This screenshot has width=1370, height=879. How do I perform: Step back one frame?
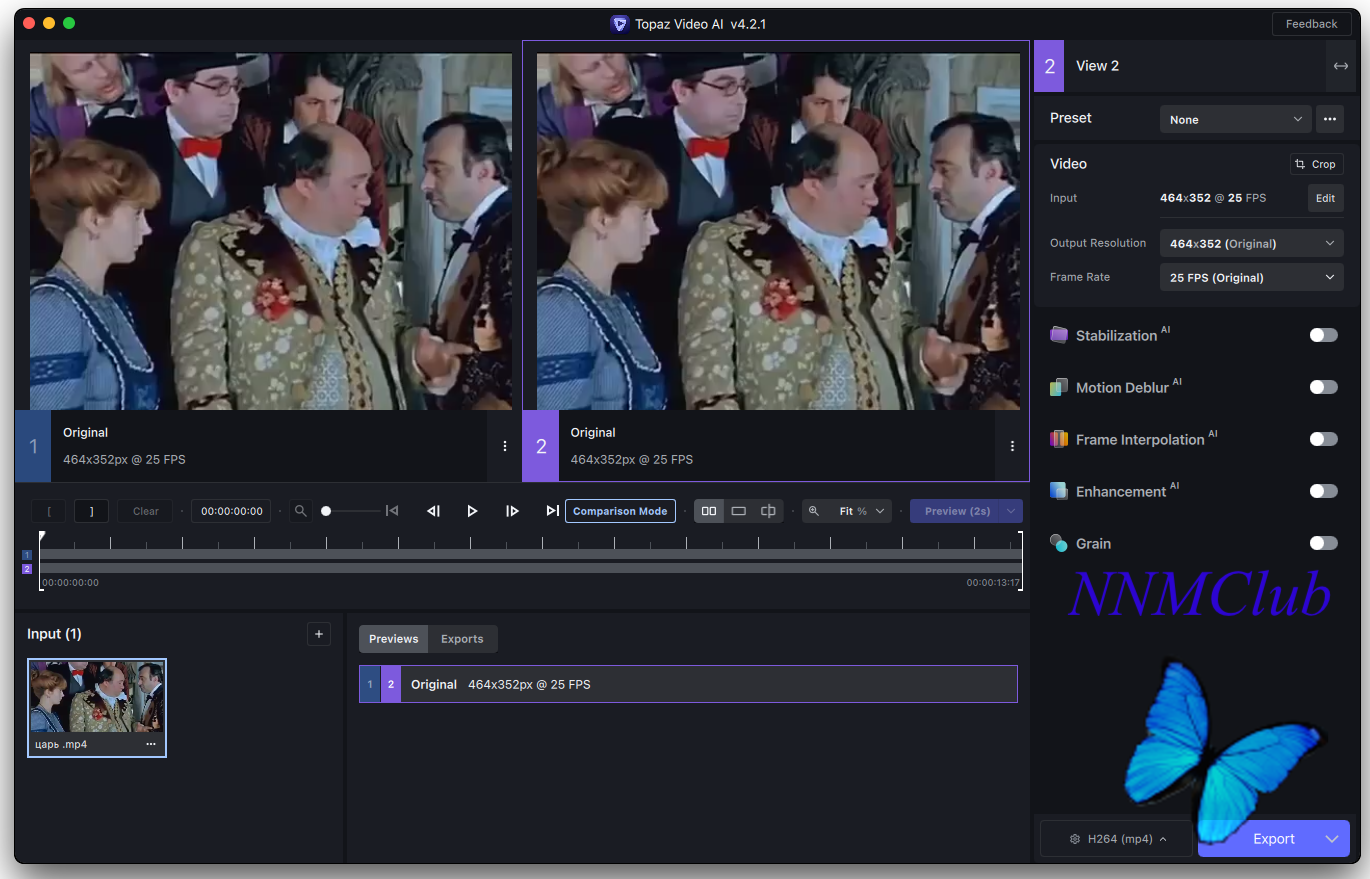pos(433,511)
